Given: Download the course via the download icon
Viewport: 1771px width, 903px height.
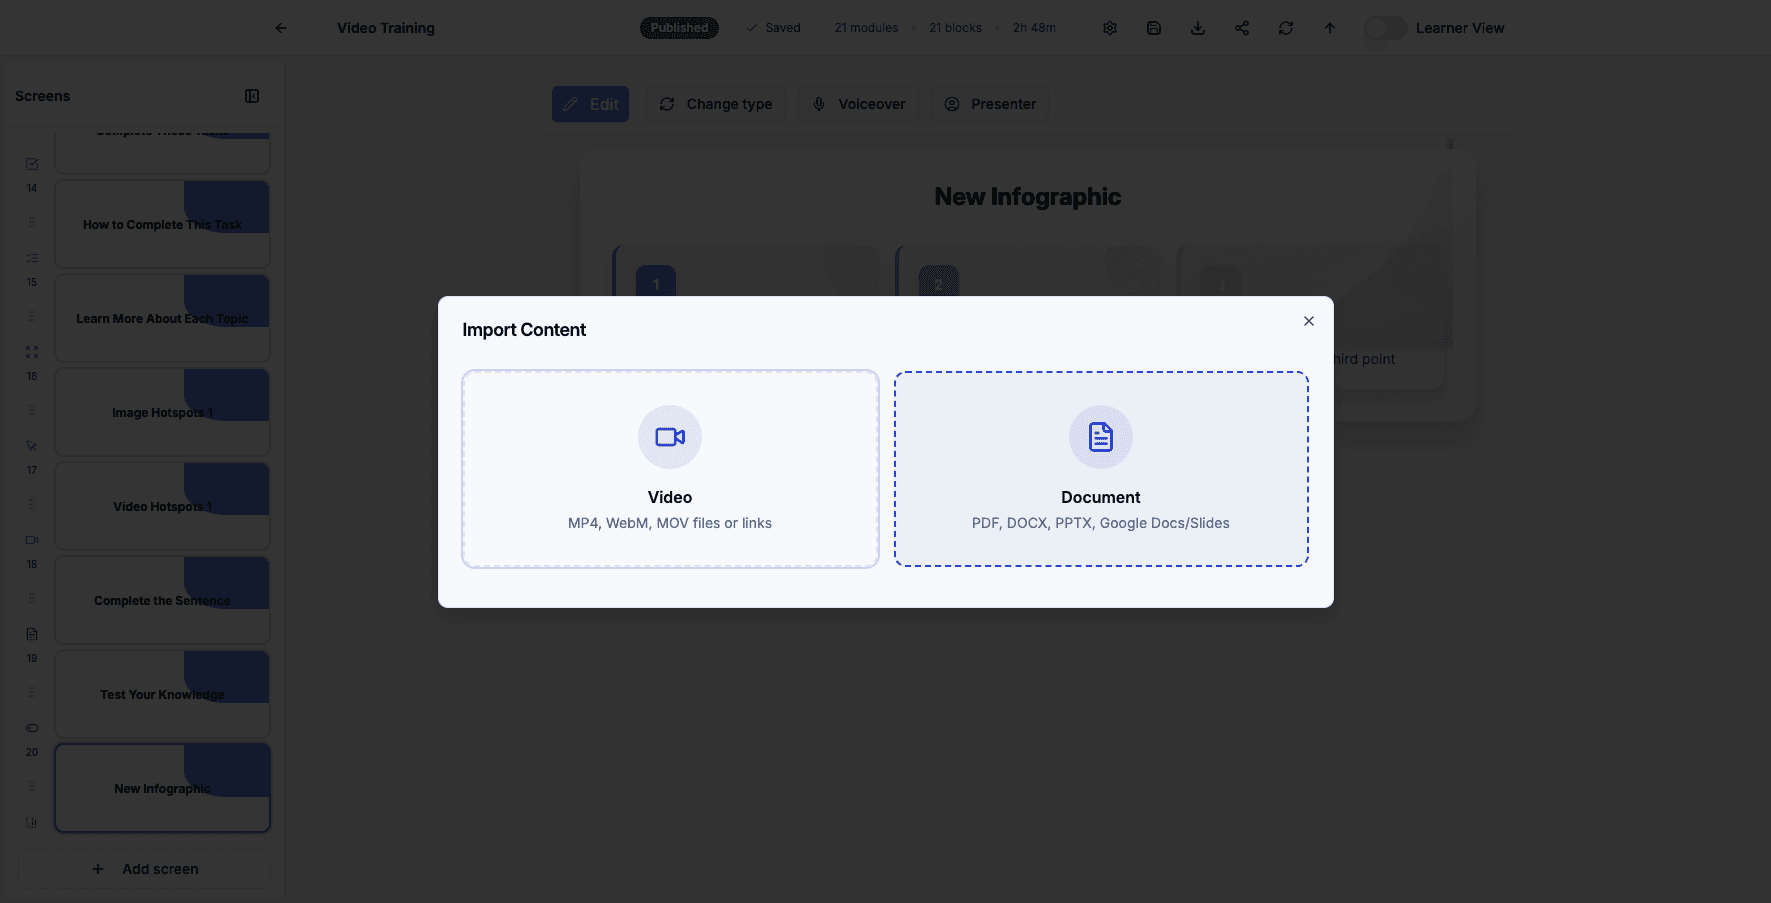Looking at the screenshot, I should pos(1198,27).
